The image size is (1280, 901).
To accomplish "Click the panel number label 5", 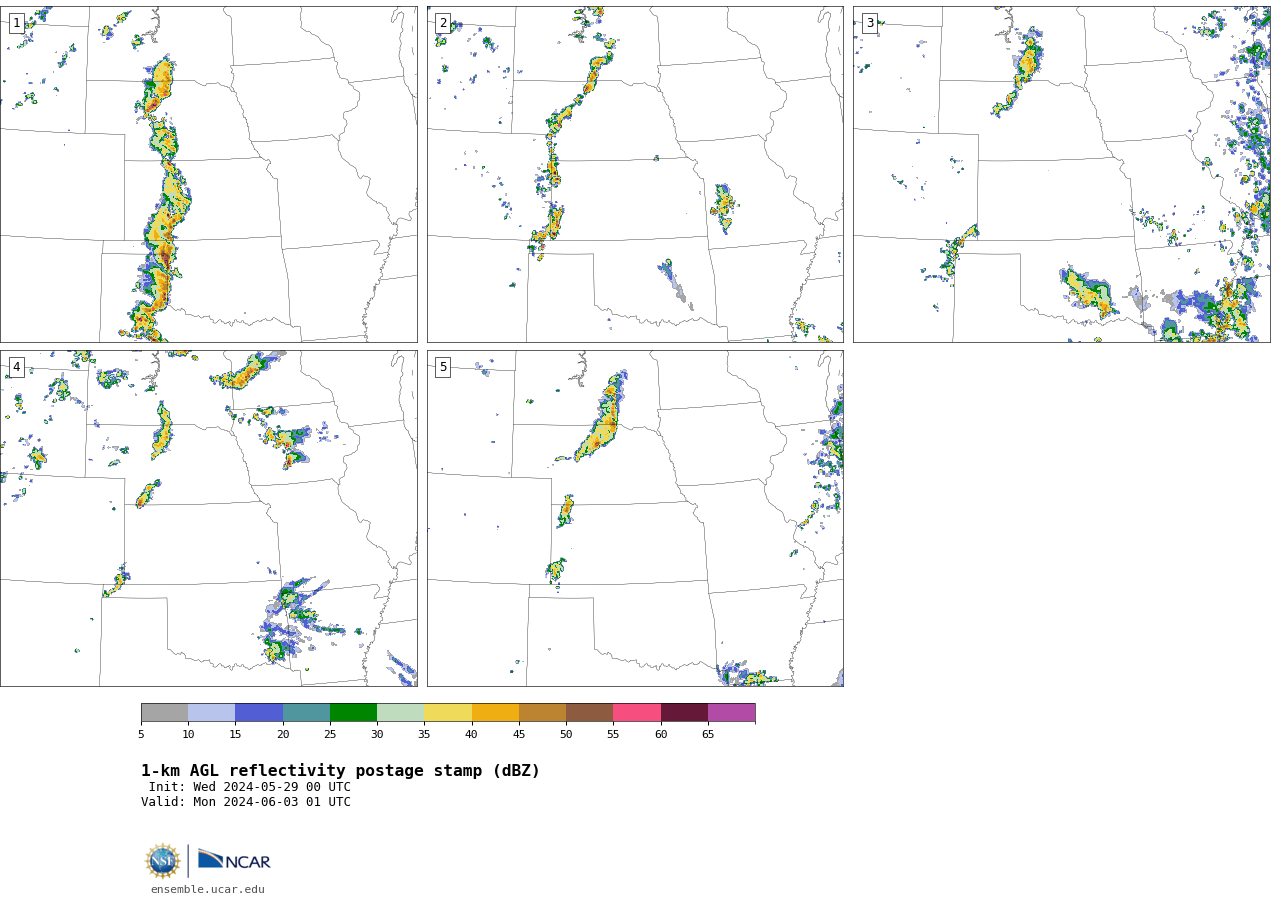I will coord(443,367).
